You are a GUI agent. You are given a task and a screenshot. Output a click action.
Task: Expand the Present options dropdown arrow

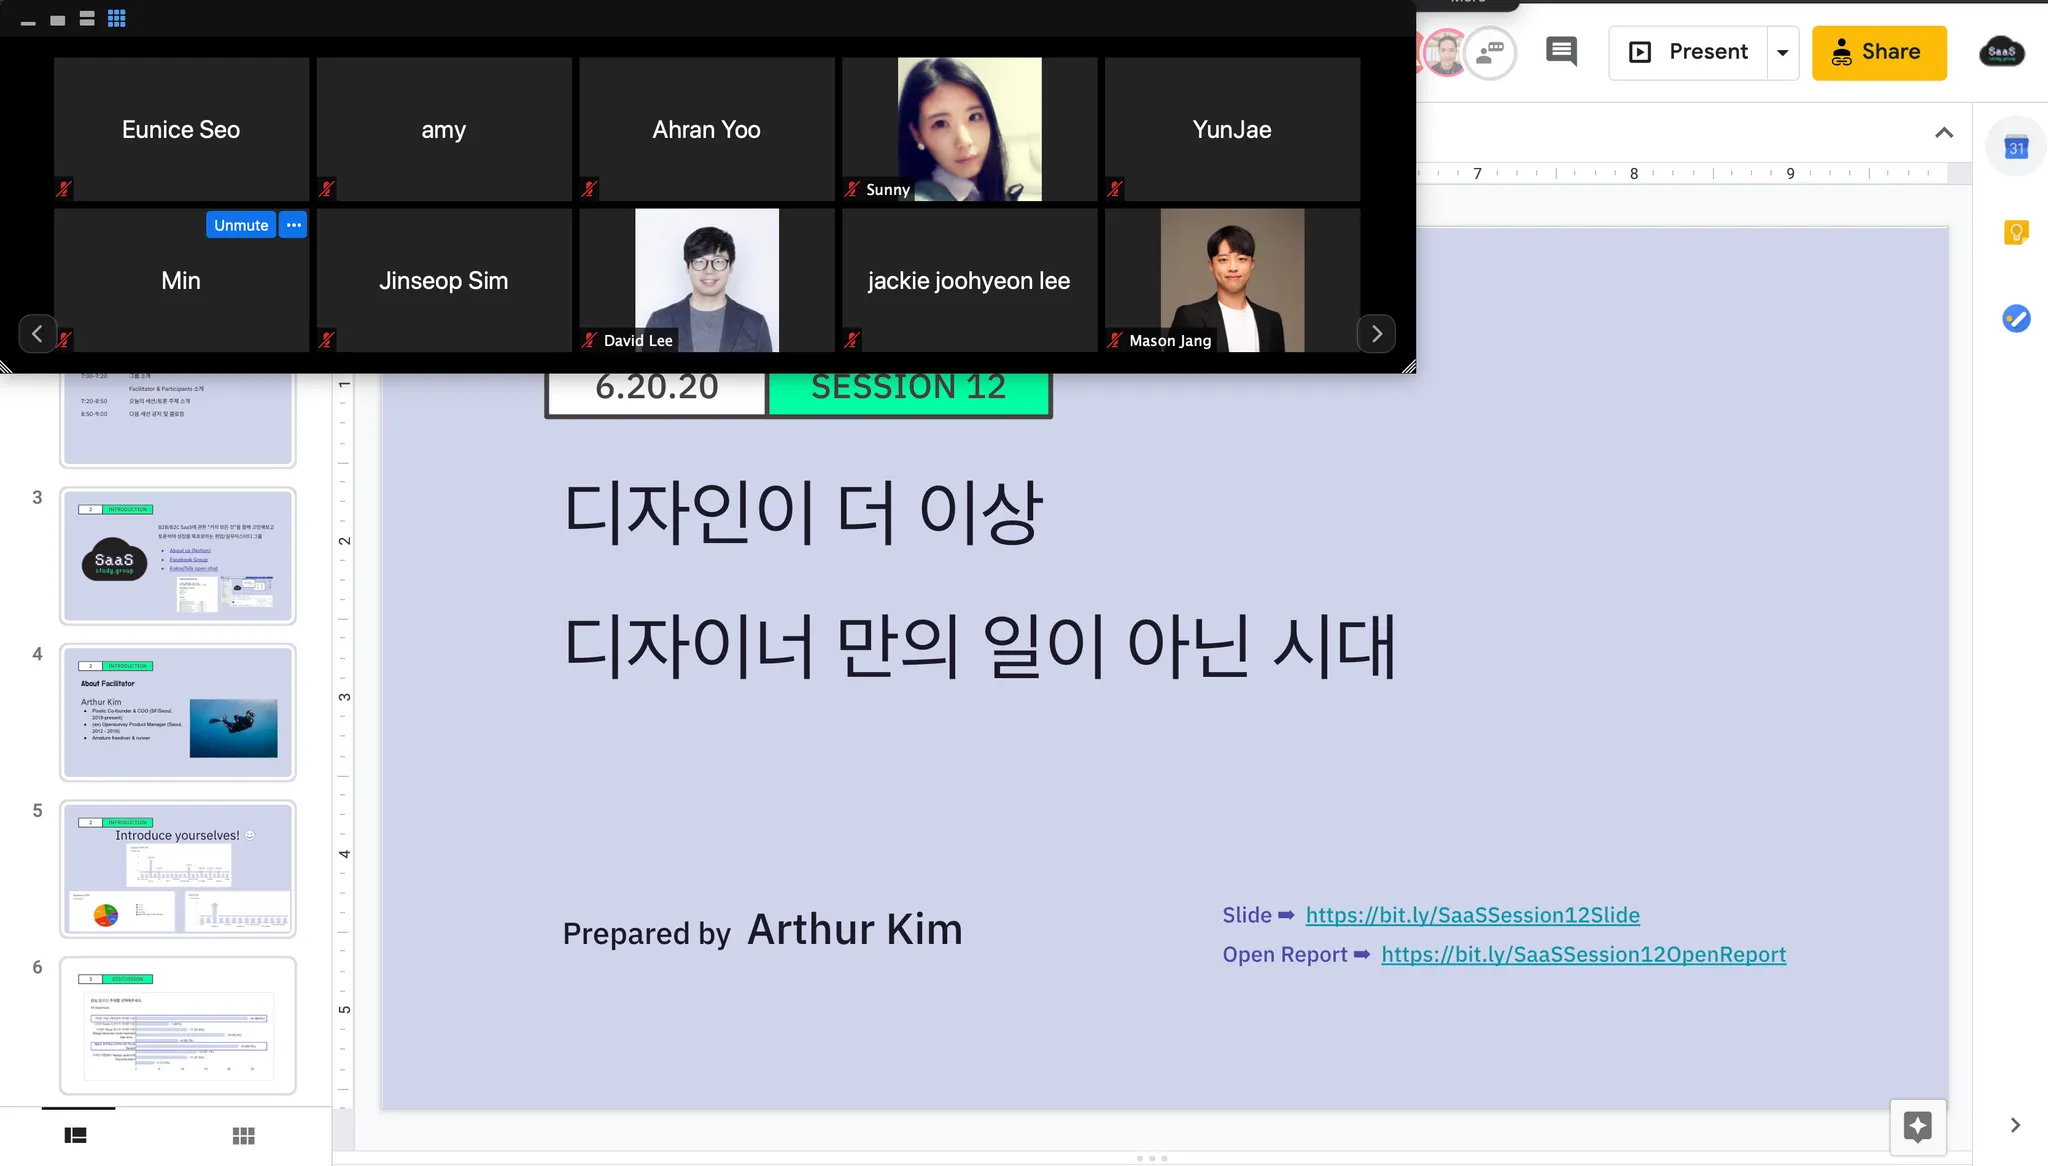(x=1782, y=53)
